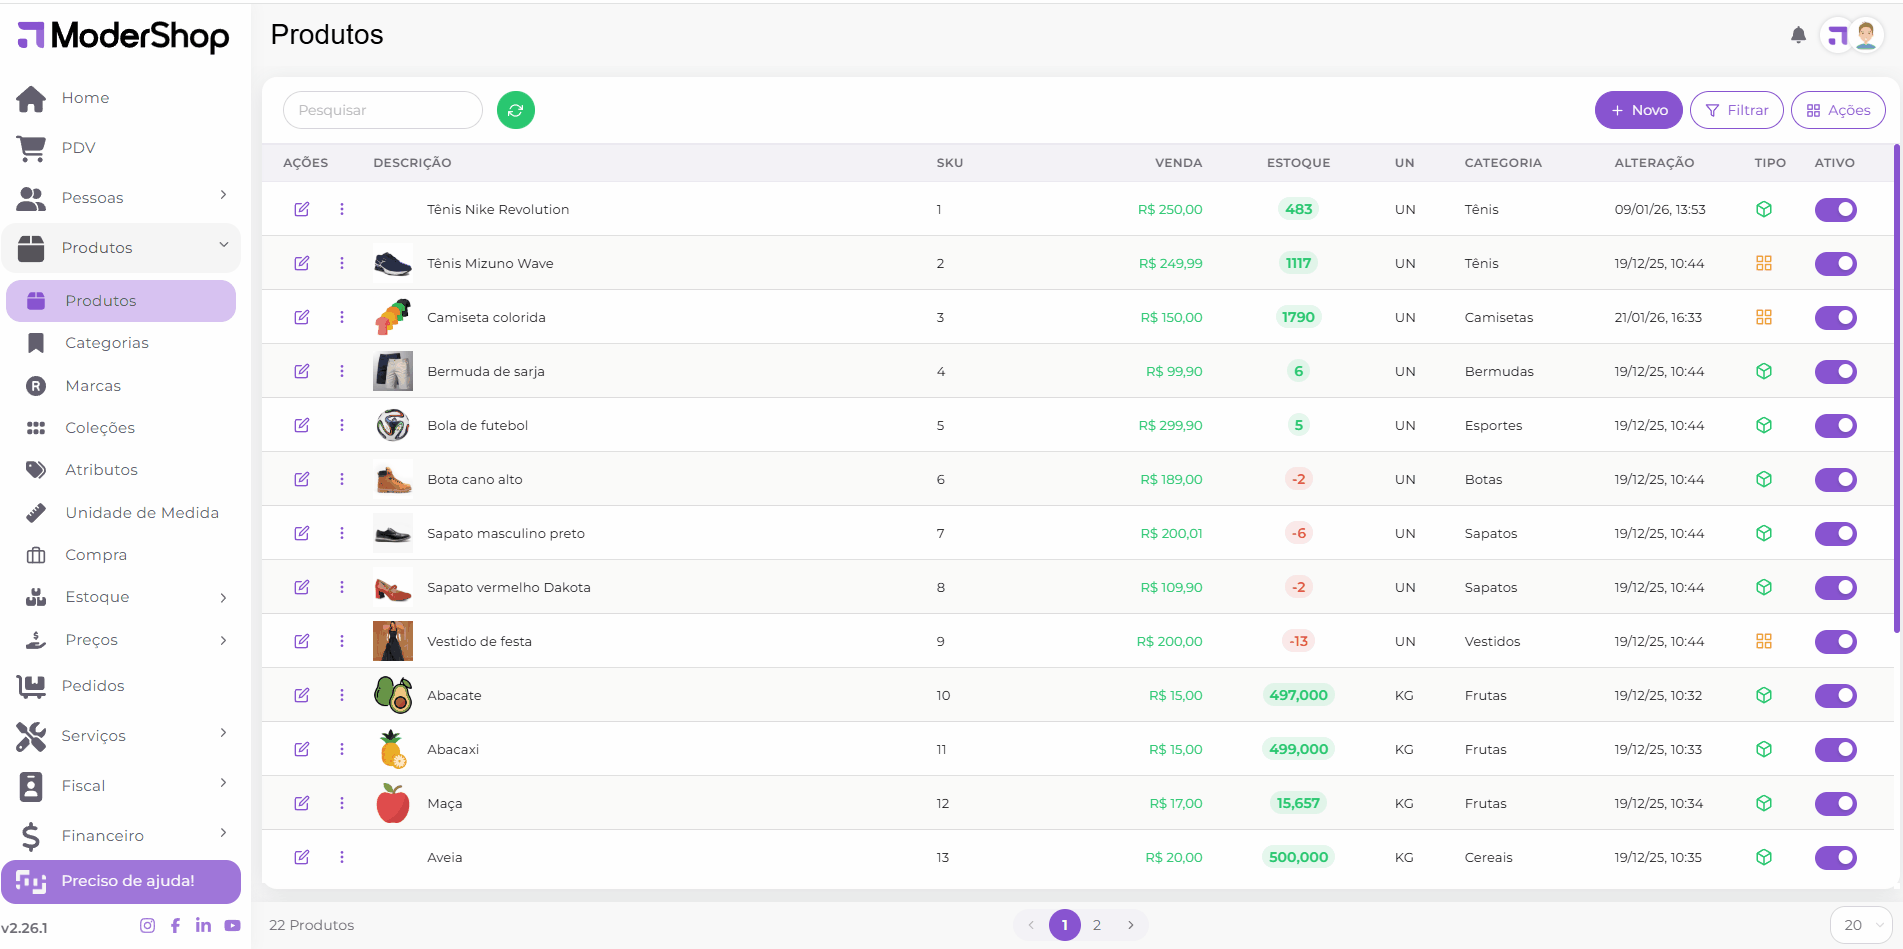This screenshot has height=949, width=1903.
Task: Click the Instagram icon in the footer
Action: (147, 925)
